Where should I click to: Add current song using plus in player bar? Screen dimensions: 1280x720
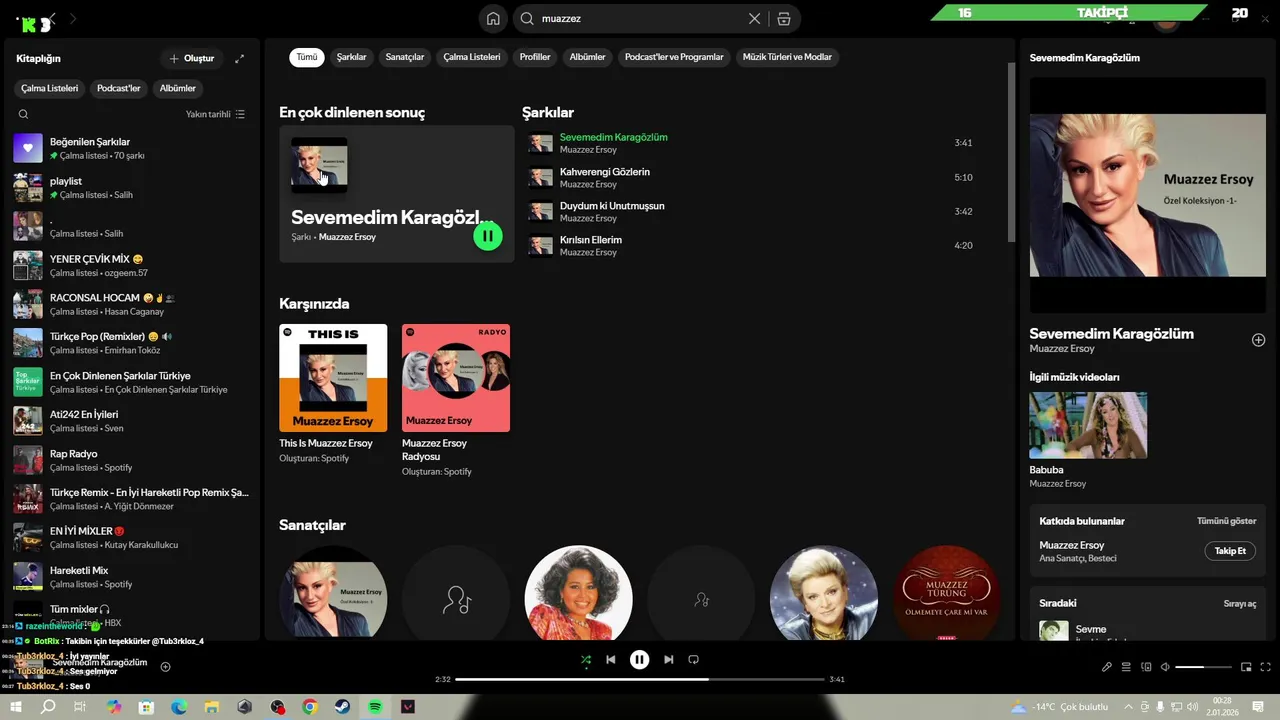point(166,667)
